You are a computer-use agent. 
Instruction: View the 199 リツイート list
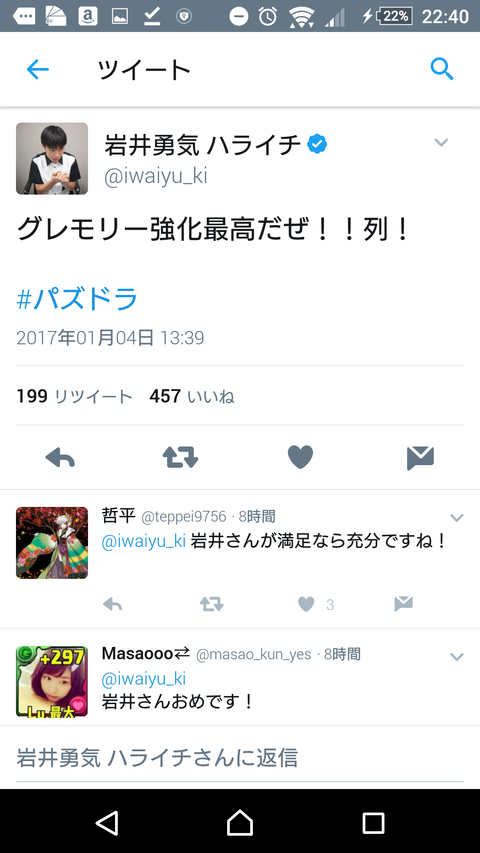pyautogui.click(x=74, y=397)
